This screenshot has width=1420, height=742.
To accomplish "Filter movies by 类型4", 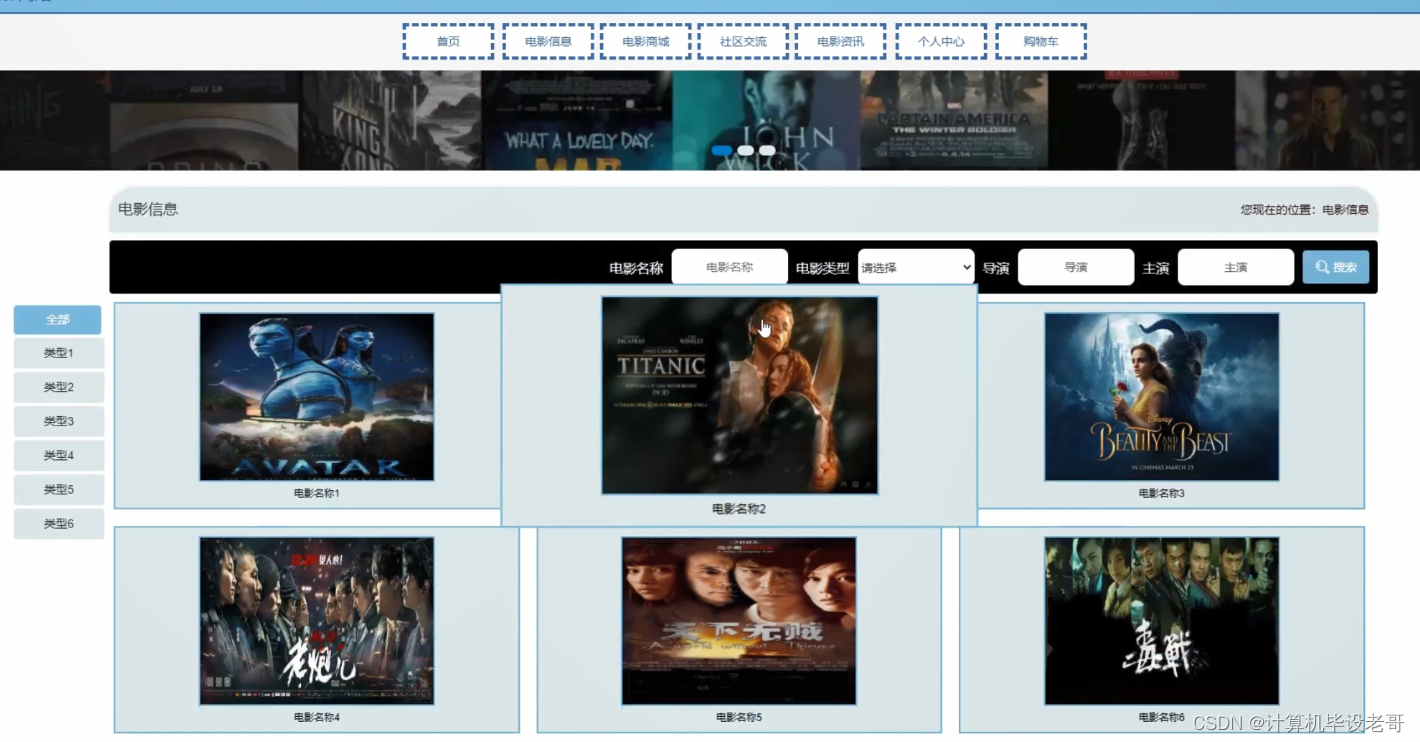I will coord(59,455).
